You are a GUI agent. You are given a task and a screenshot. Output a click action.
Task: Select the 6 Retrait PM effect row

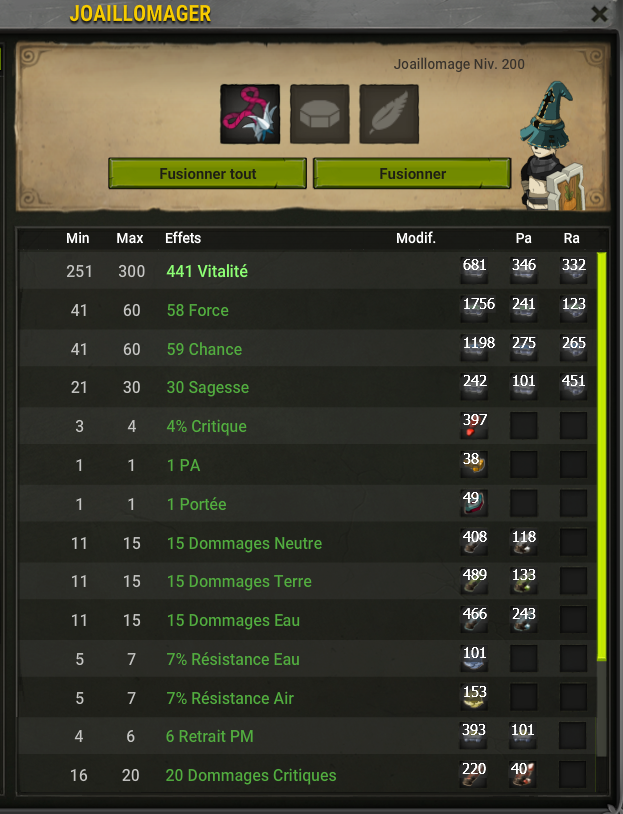tap(308, 736)
